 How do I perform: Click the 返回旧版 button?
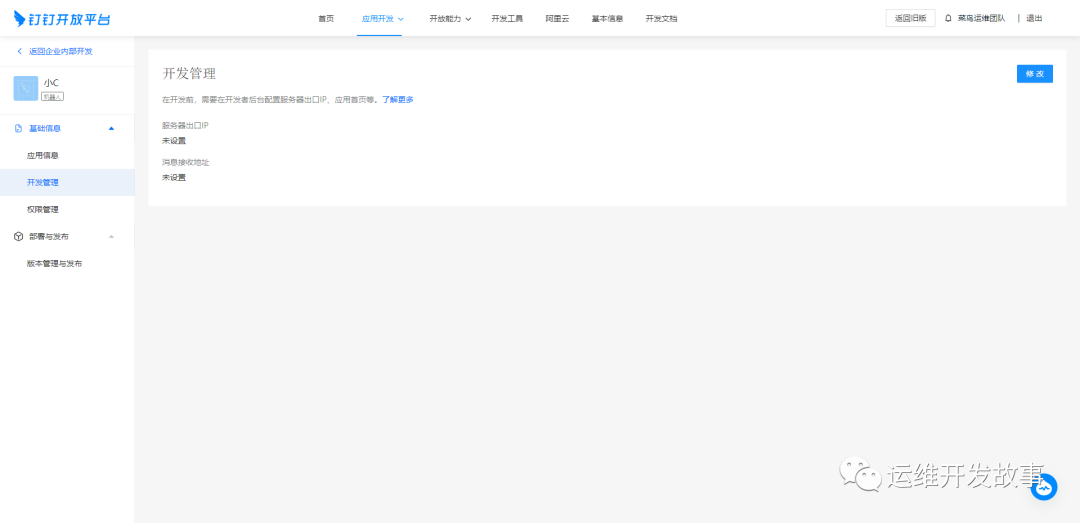click(910, 18)
